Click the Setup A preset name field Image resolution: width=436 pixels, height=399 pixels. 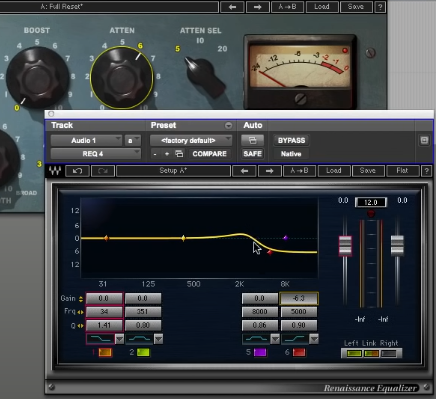173,171
